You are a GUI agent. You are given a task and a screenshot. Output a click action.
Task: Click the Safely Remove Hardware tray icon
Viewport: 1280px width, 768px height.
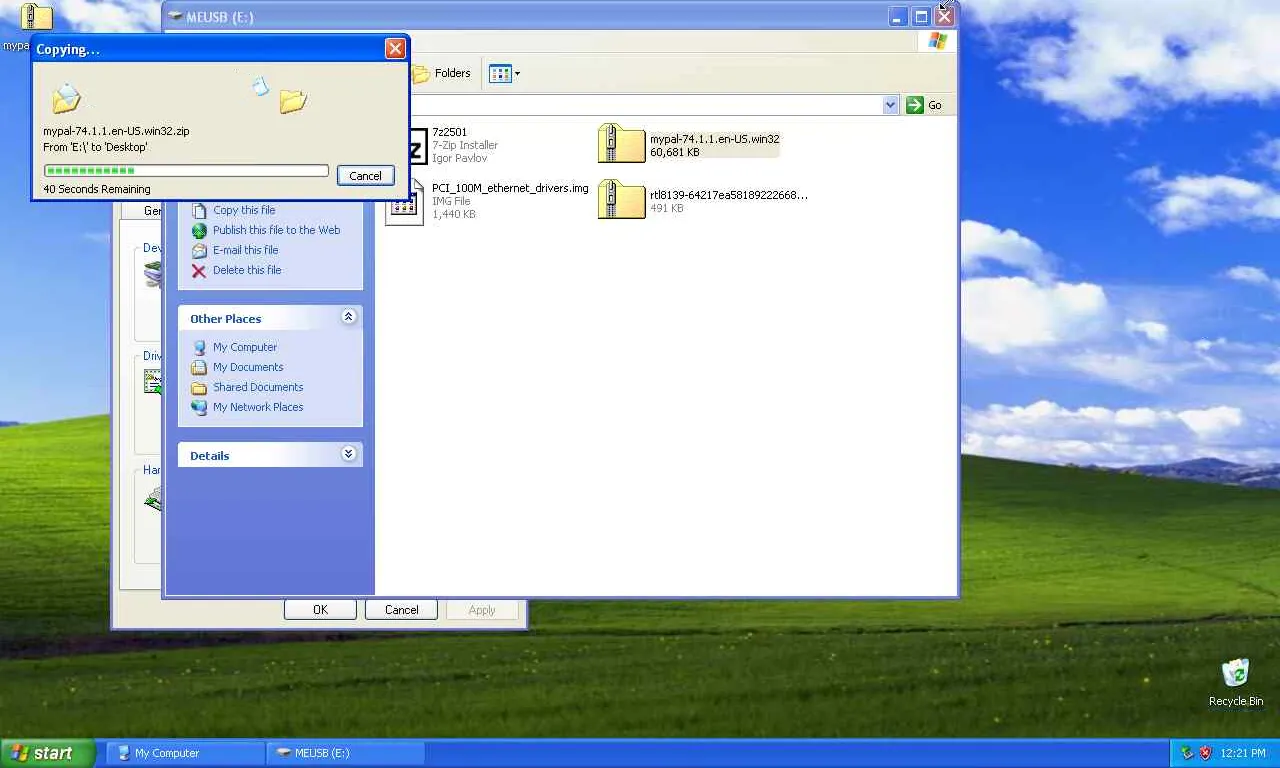[1187, 753]
